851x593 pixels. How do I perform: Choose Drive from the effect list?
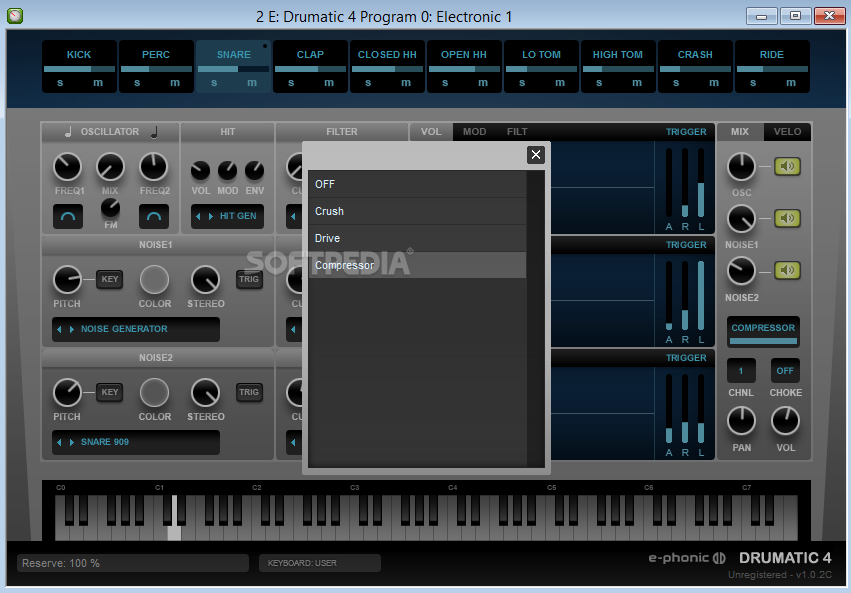point(417,238)
